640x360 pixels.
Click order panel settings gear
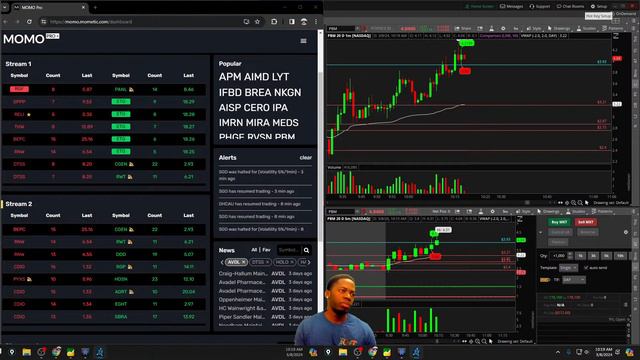626,232
